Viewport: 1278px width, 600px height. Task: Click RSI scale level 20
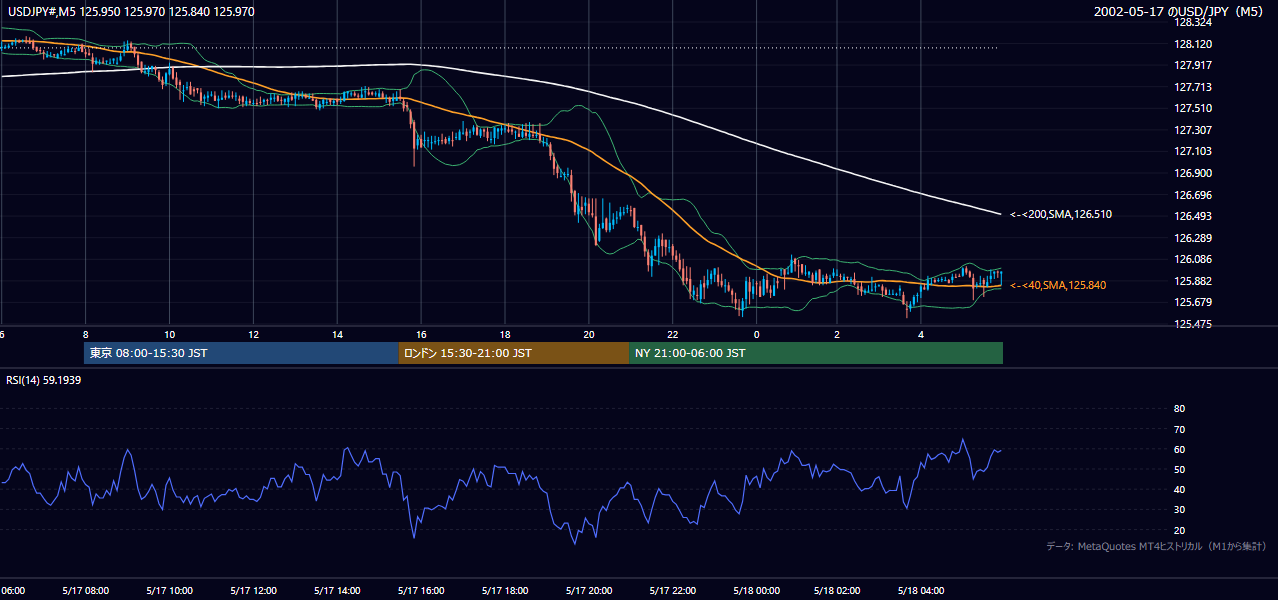(x=1179, y=530)
